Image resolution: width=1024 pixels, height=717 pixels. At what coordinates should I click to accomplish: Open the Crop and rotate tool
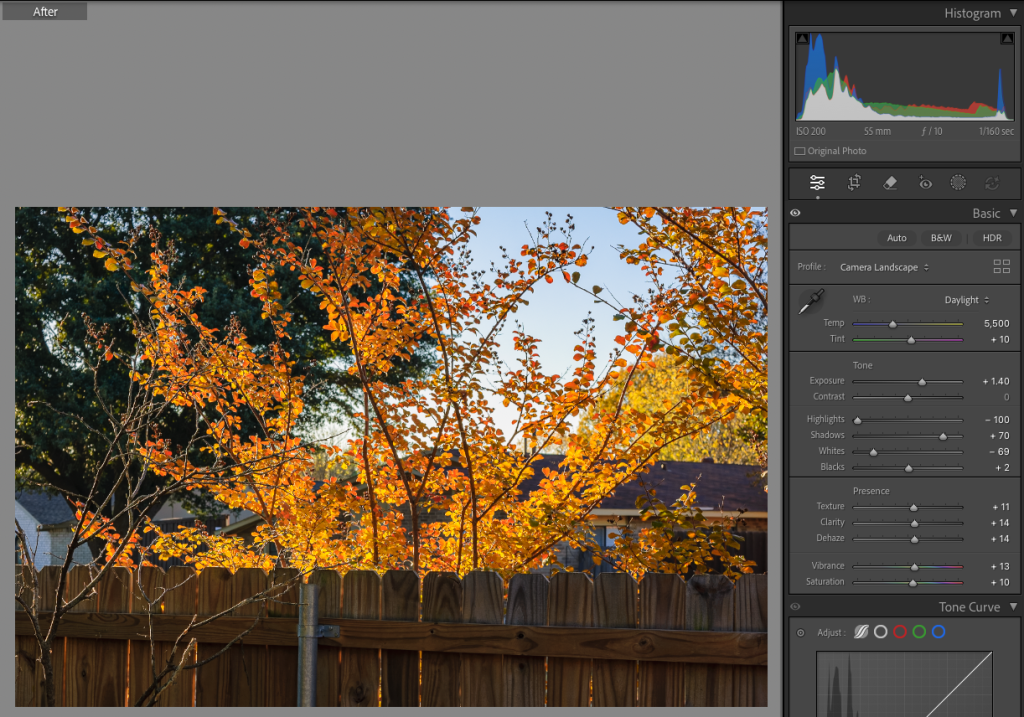[854, 183]
